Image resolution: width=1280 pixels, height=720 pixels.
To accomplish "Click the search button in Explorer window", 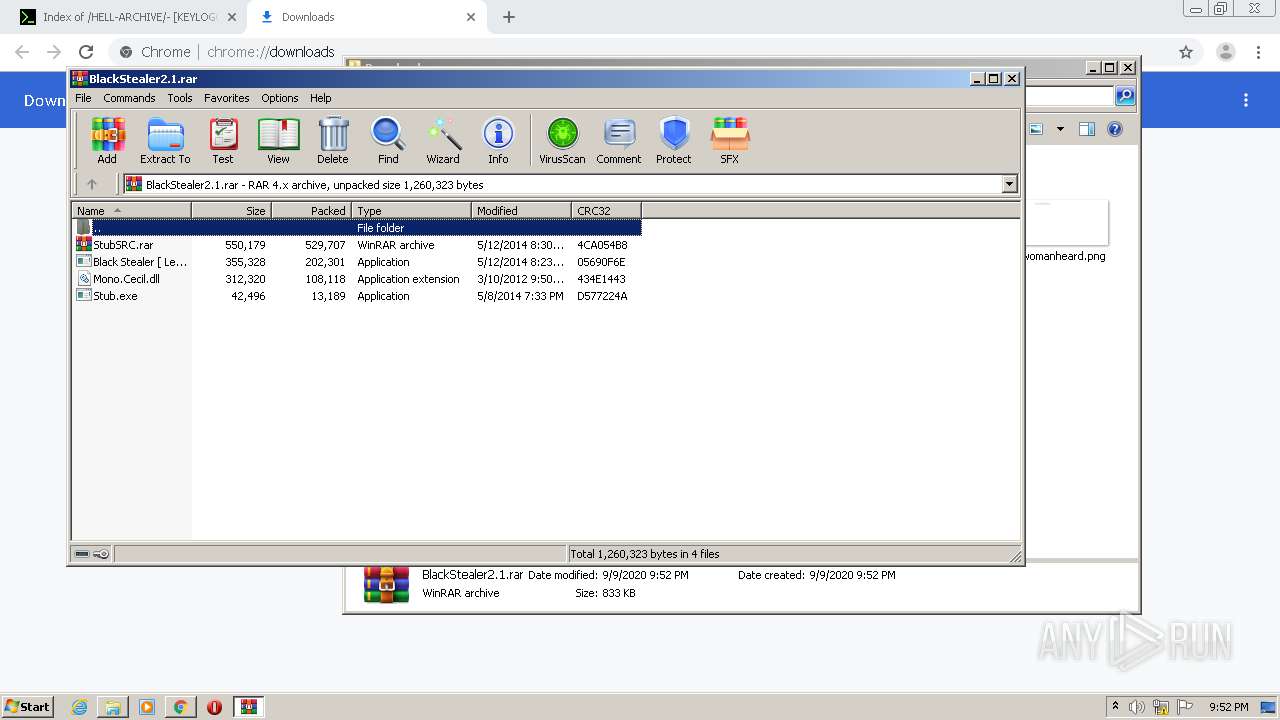I will tap(1125, 96).
